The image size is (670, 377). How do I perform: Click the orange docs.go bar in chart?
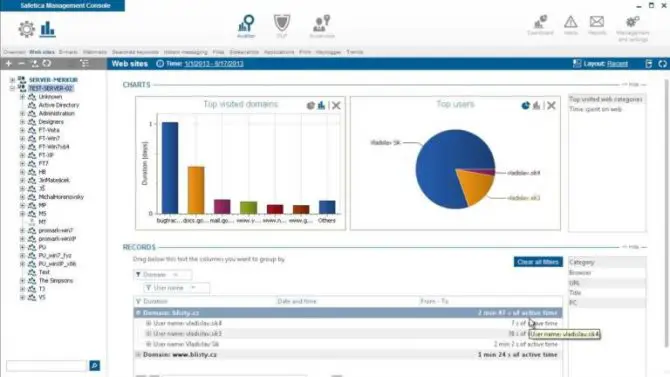coord(196,190)
